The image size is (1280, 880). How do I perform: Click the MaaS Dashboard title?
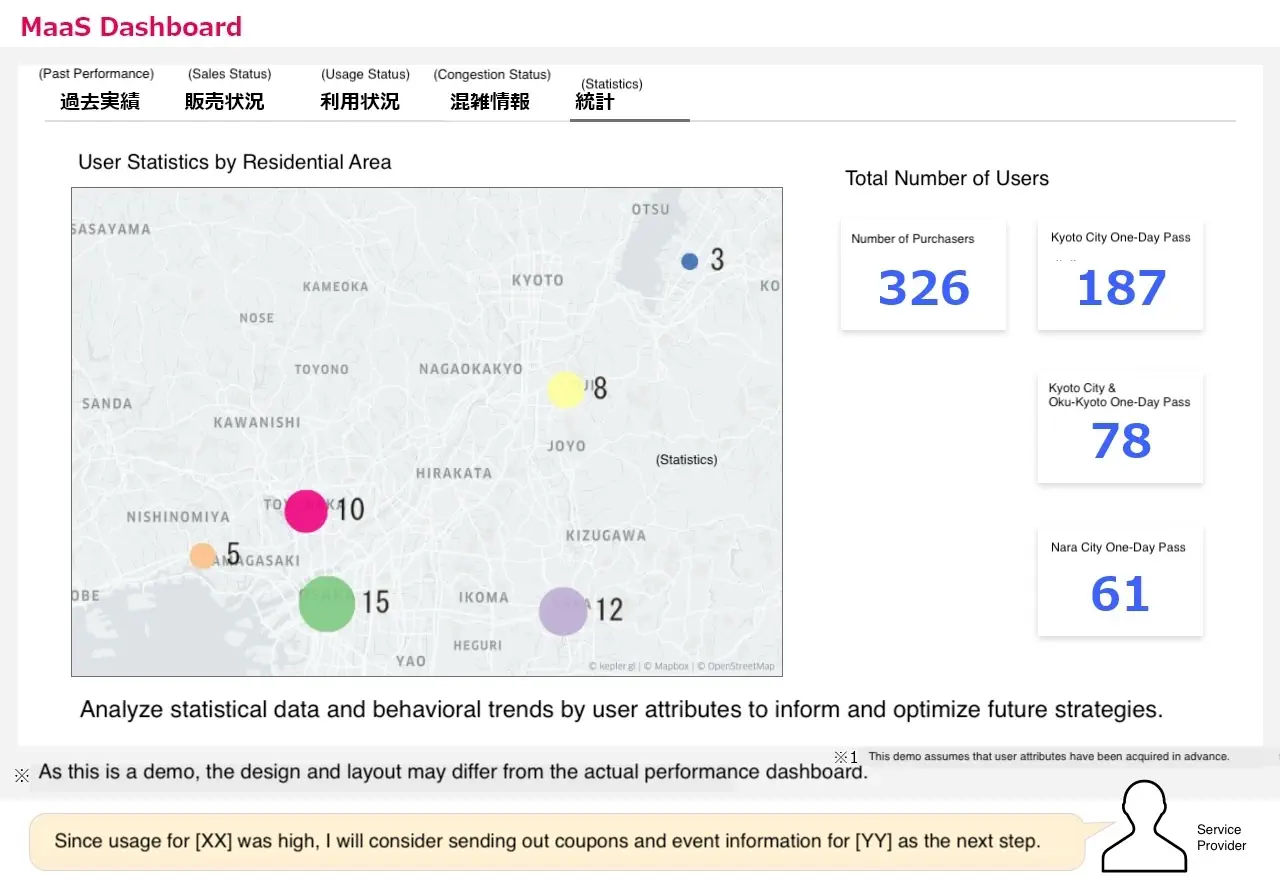click(131, 27)
